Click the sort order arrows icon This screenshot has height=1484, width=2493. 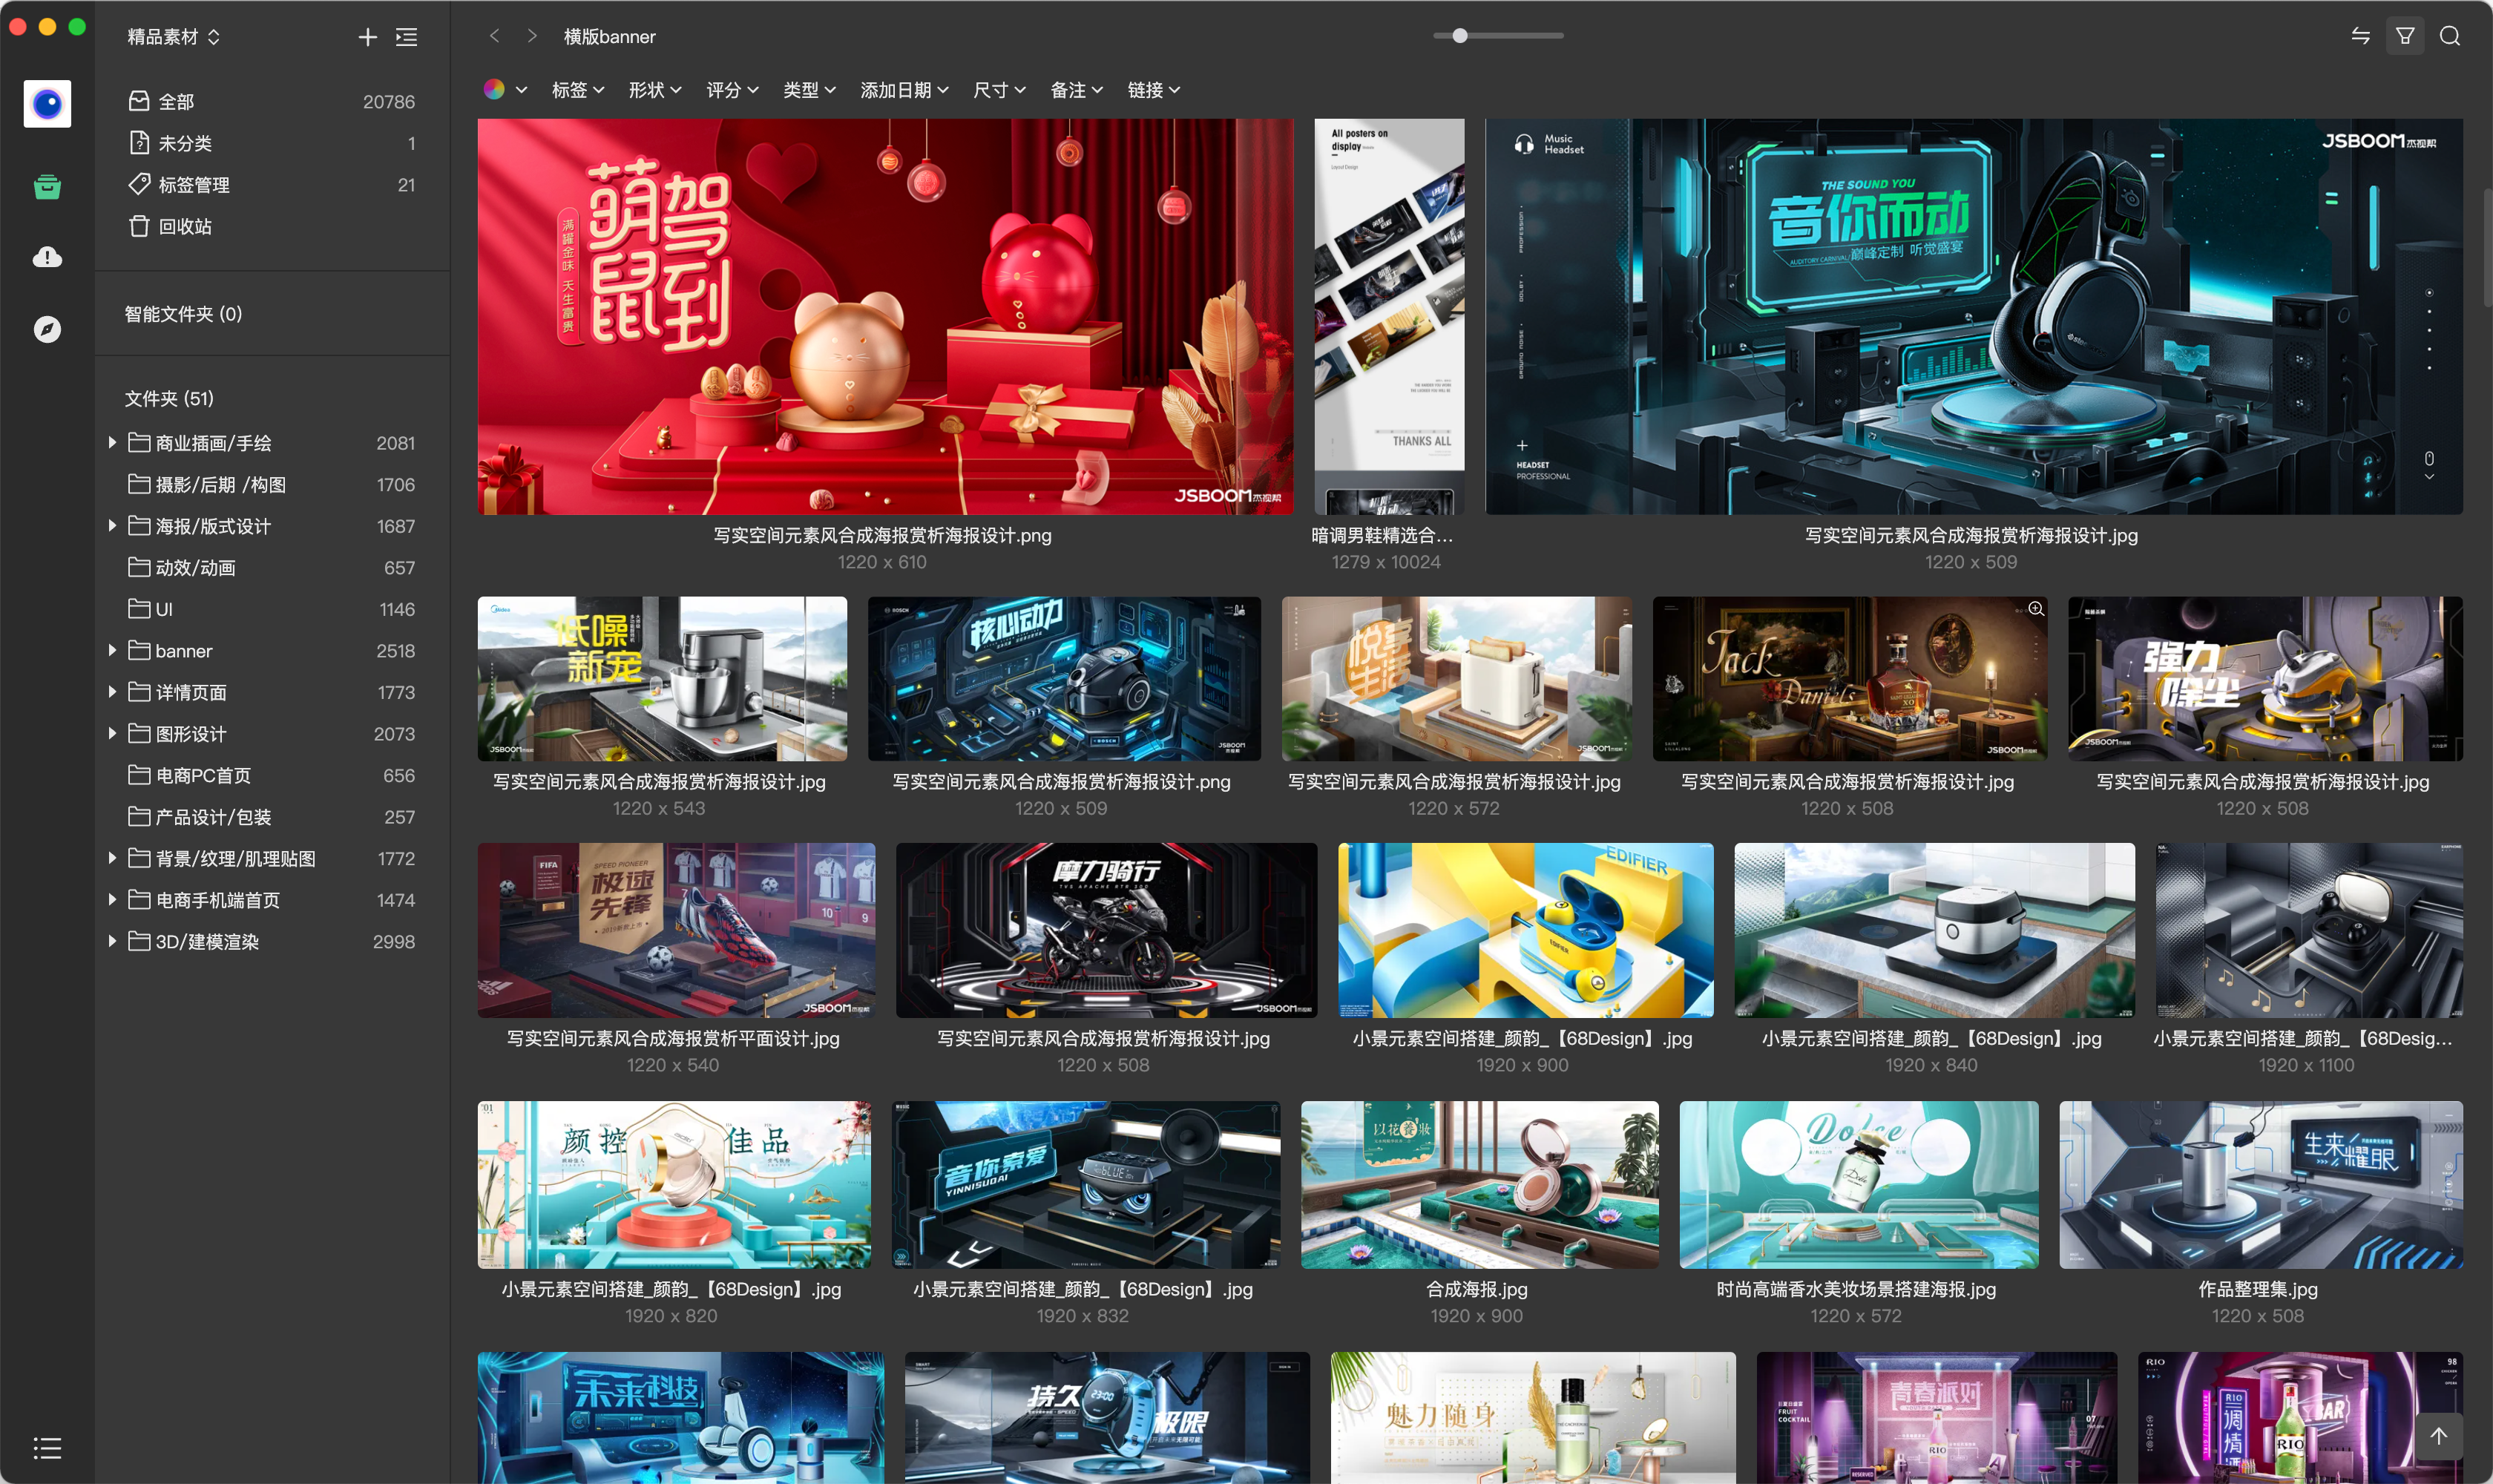pos(2360,36)
